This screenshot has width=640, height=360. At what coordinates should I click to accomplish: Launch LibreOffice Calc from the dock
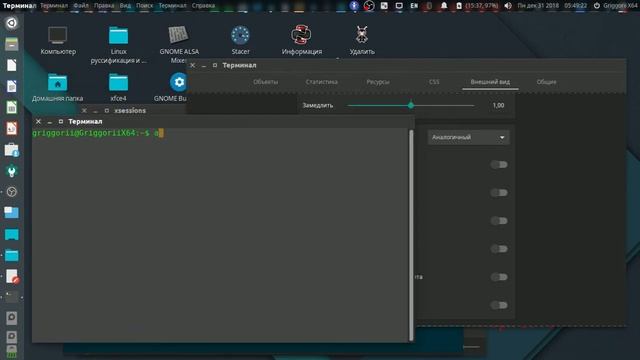pyautogui.click(x=11, y=107)
